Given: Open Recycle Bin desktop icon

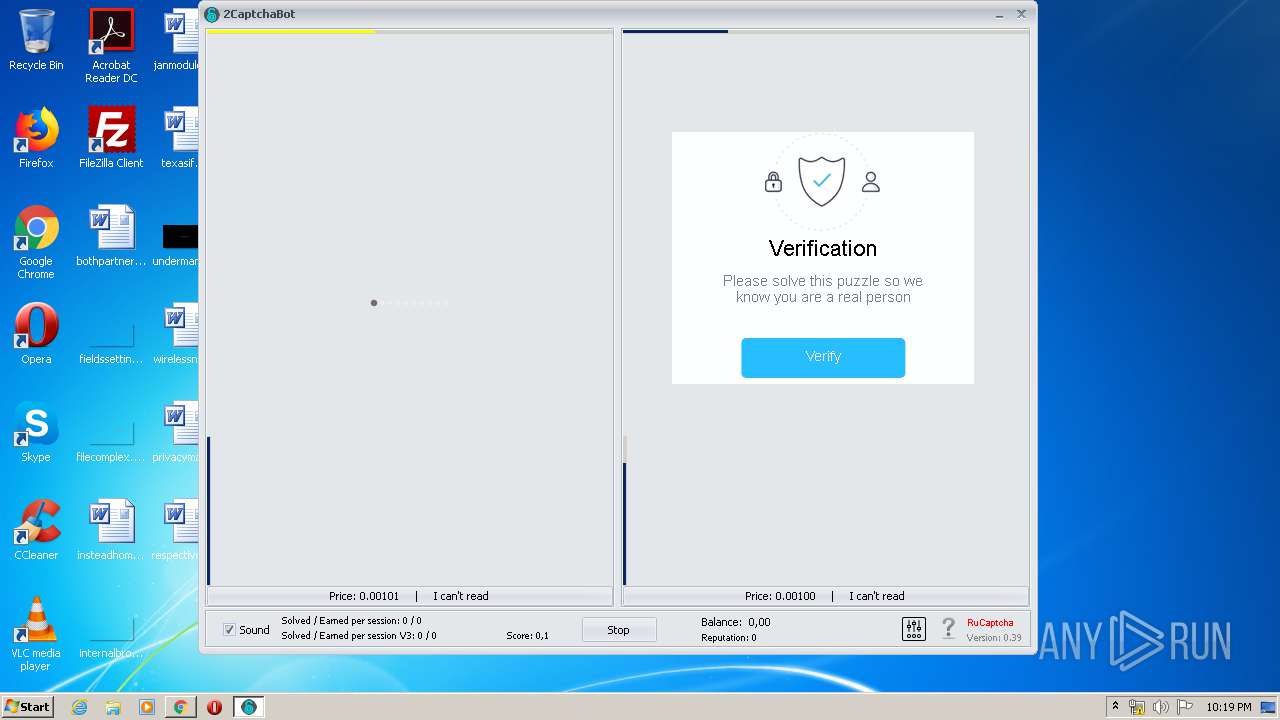Looking at the screenshot, I should click(36, 41).
